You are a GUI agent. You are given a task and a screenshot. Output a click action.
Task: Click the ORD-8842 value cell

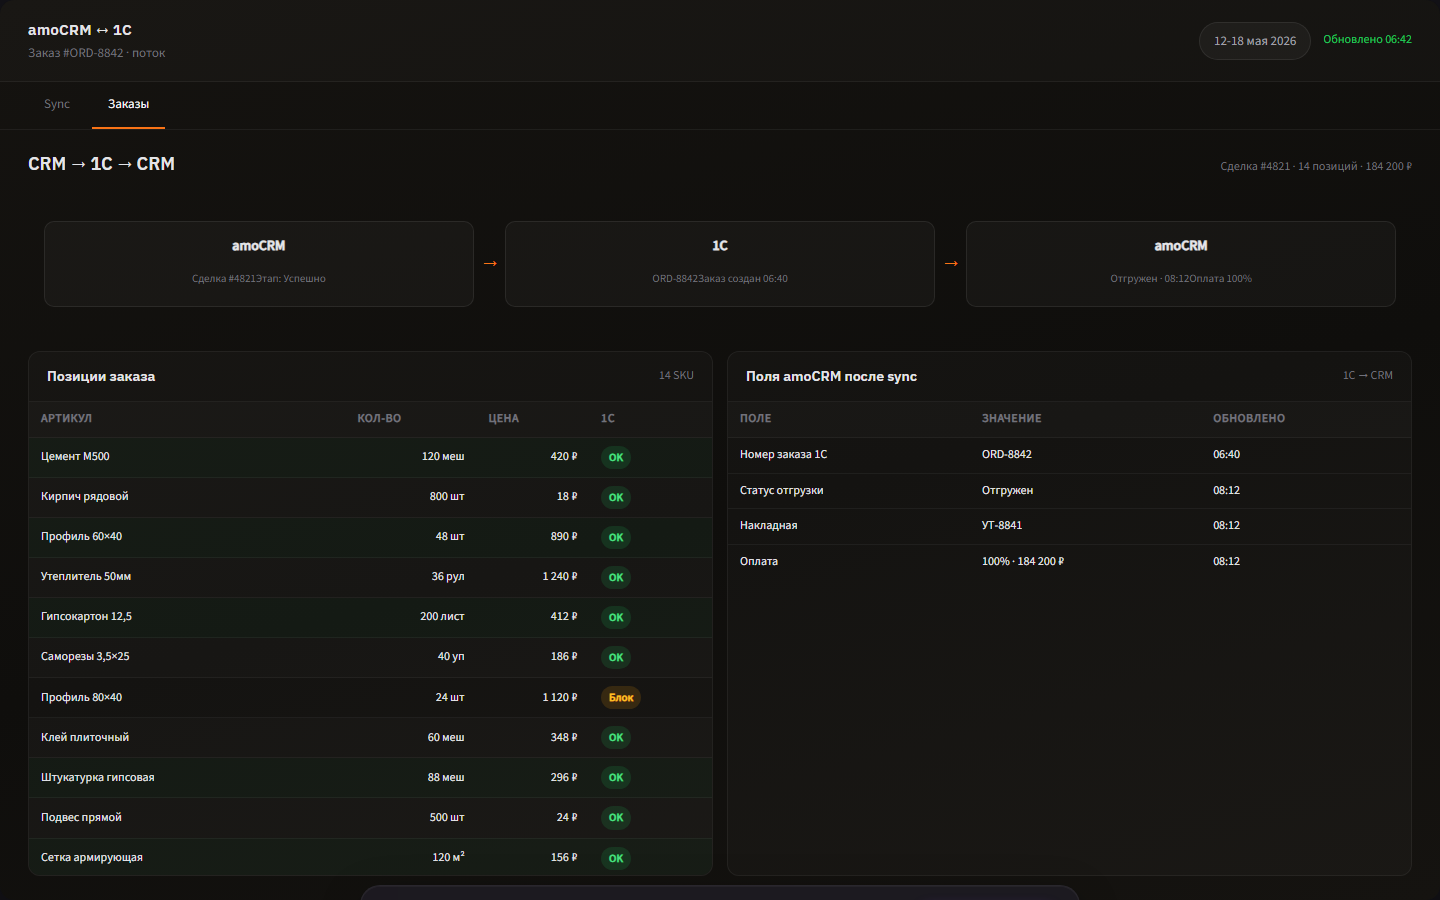[1006, 455]
